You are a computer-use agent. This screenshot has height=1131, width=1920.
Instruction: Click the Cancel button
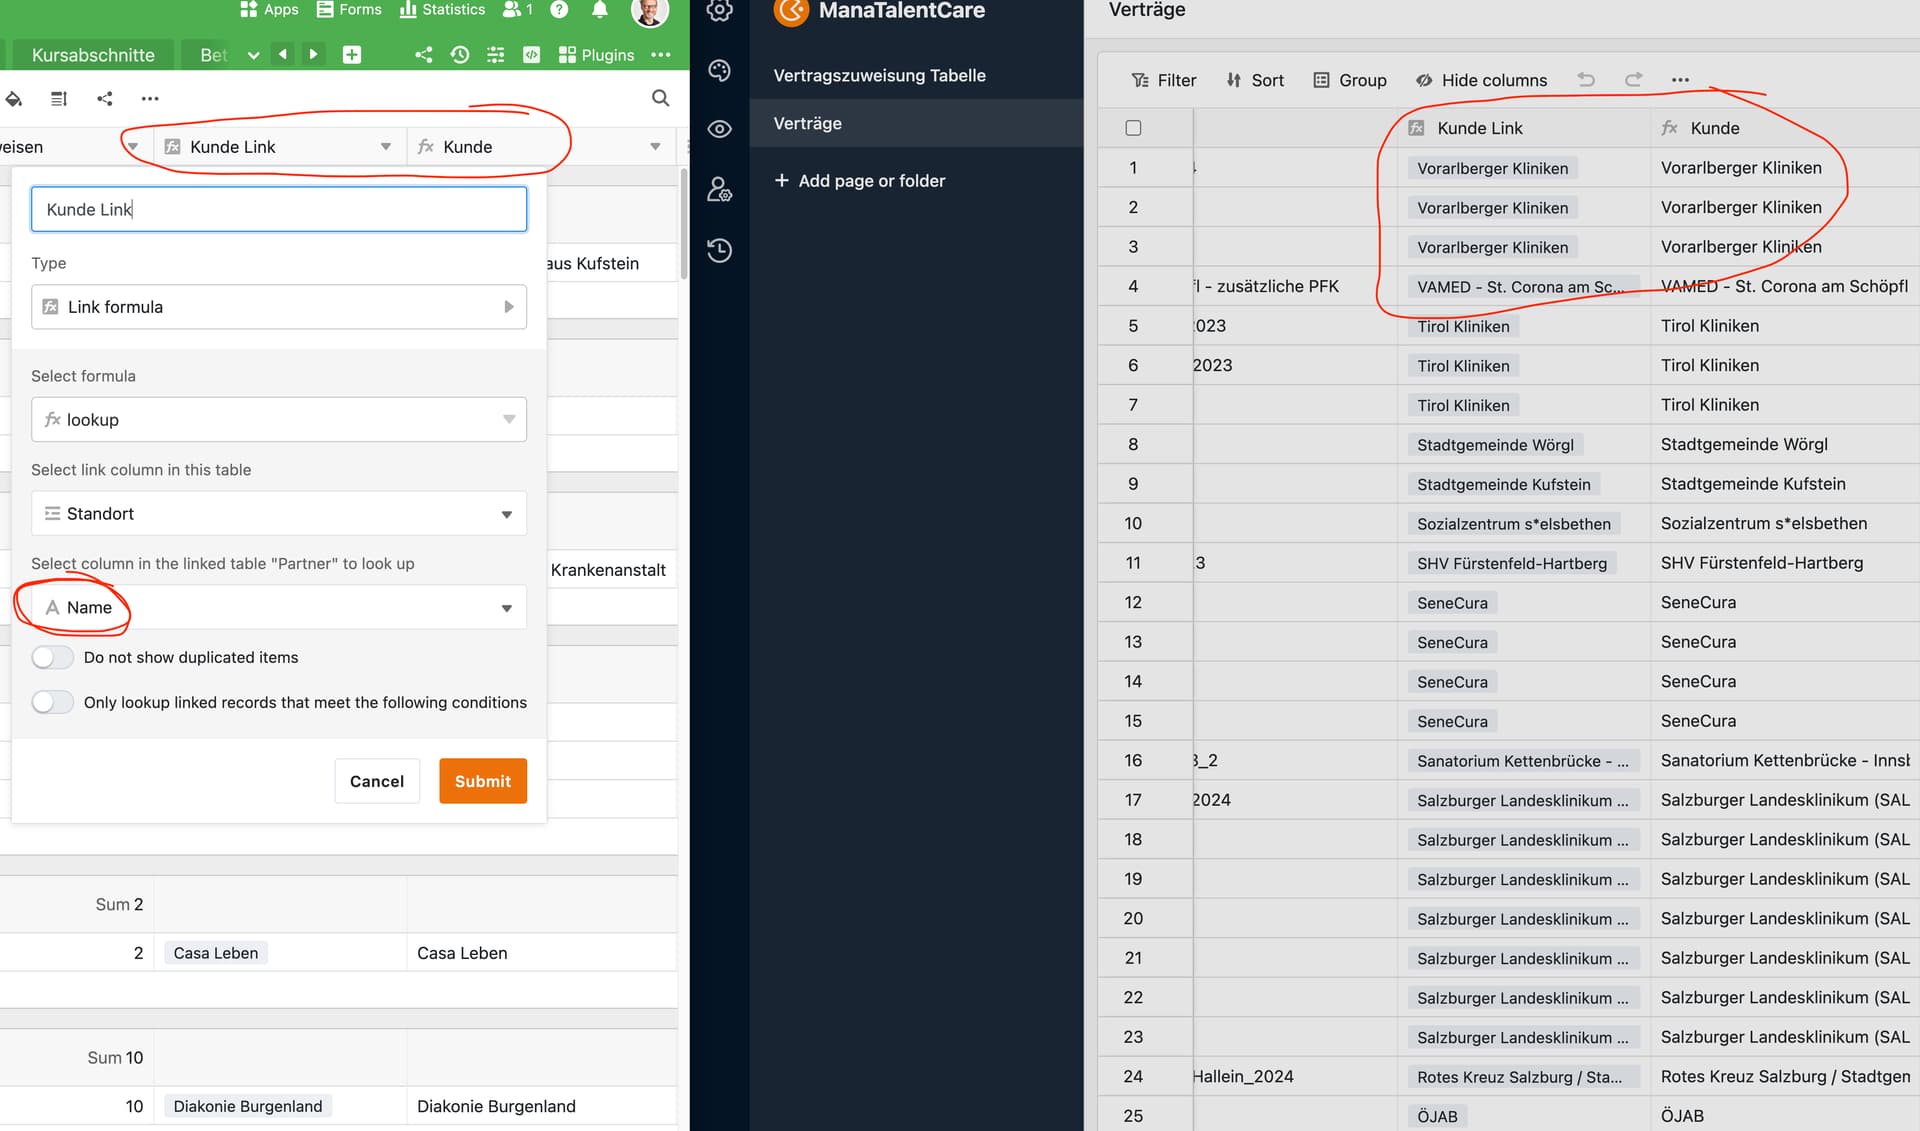[376, 781]
